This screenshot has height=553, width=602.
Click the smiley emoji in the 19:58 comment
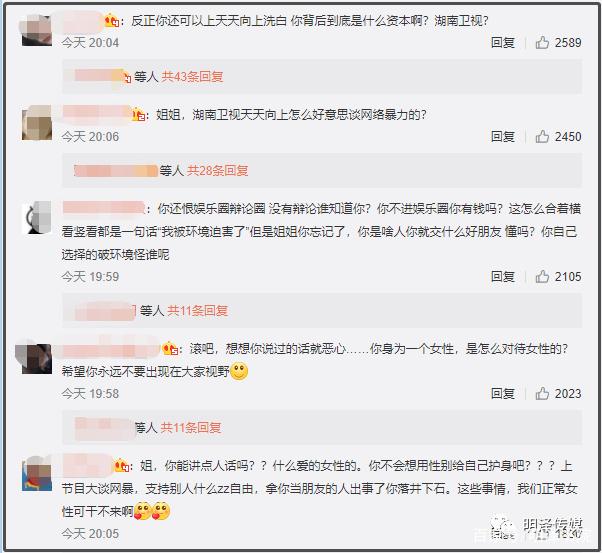click(239, 371)
